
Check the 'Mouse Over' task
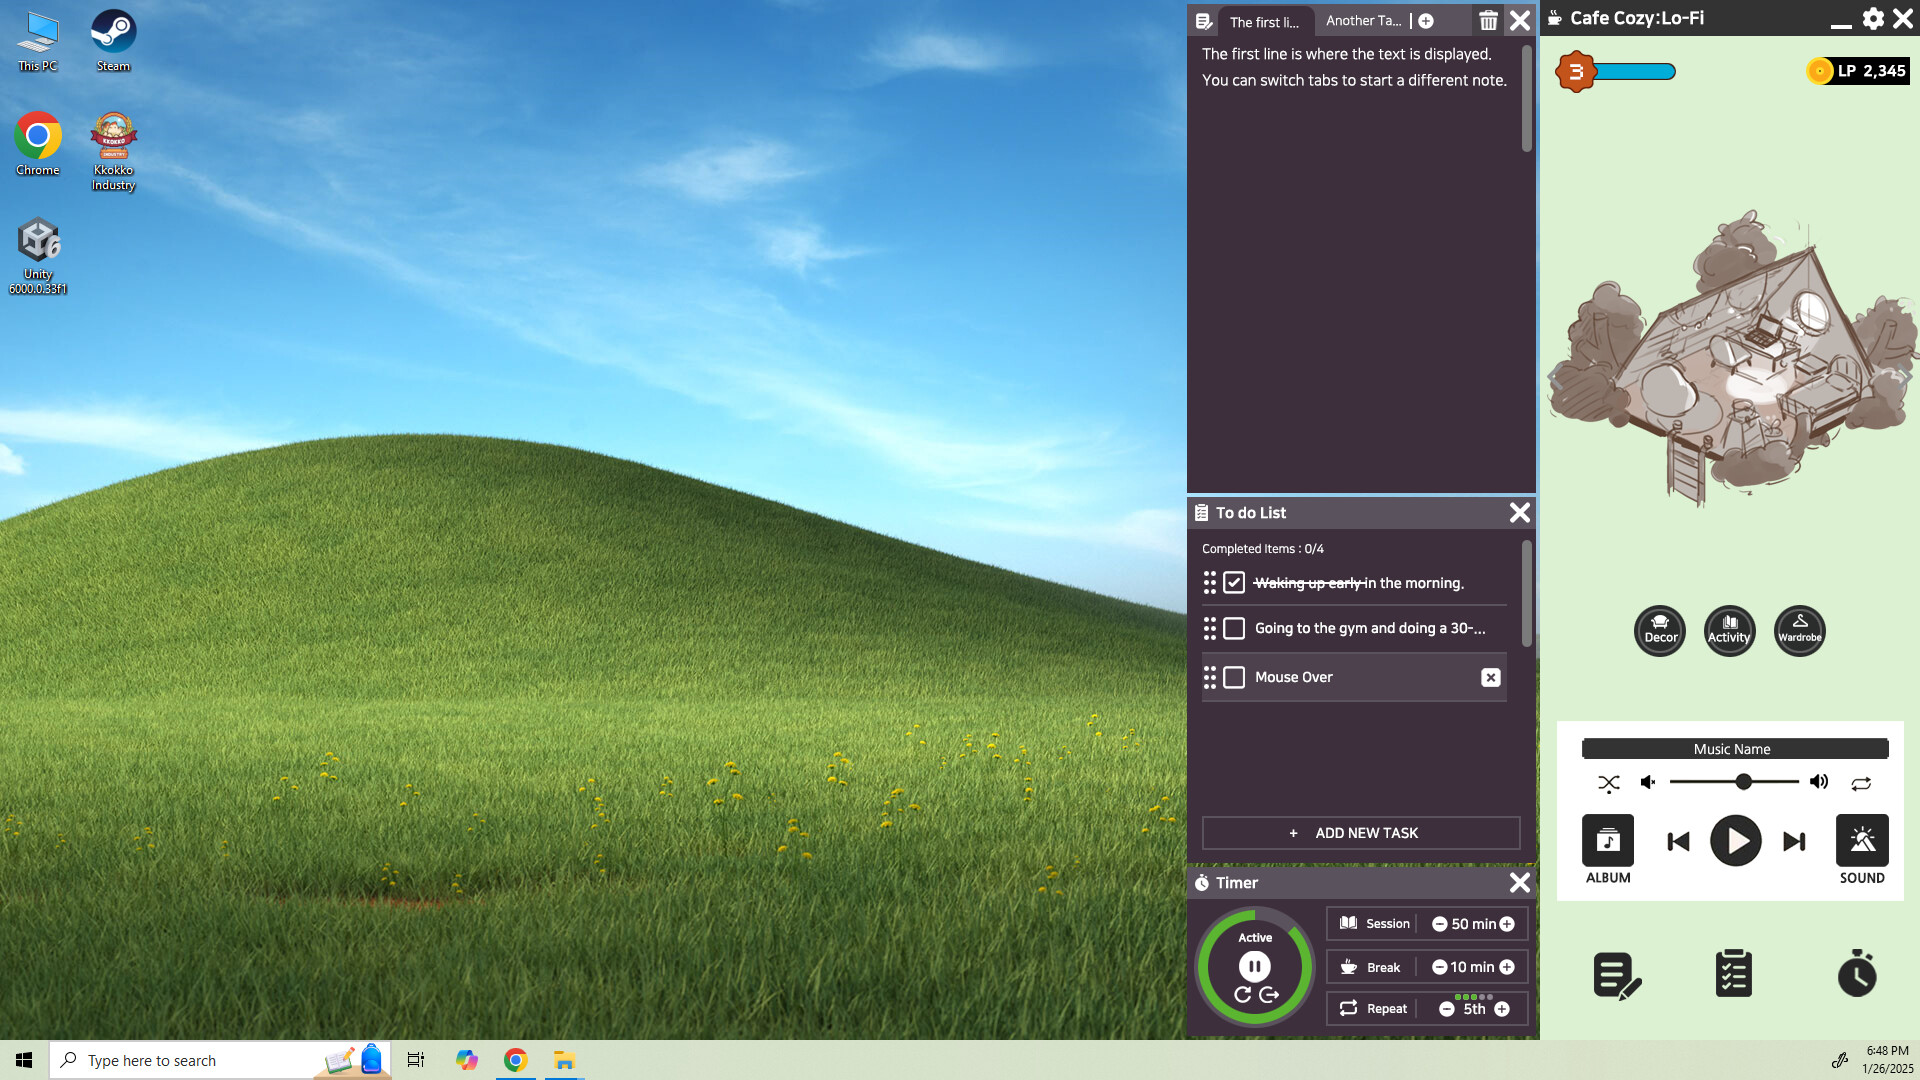coord(1234,678)
